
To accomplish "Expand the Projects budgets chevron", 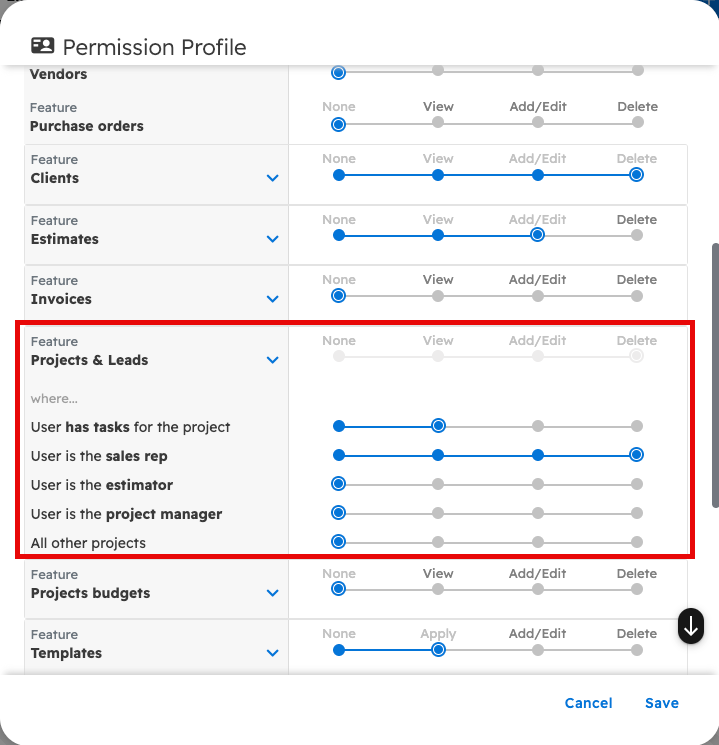I will coord(272,593).
